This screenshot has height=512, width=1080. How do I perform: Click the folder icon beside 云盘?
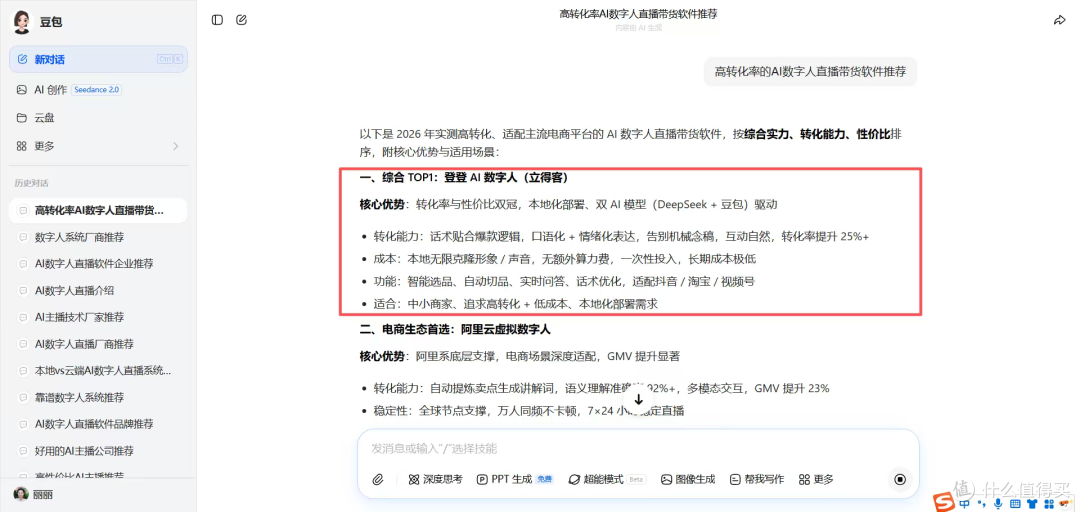click(x=21, y=118)
